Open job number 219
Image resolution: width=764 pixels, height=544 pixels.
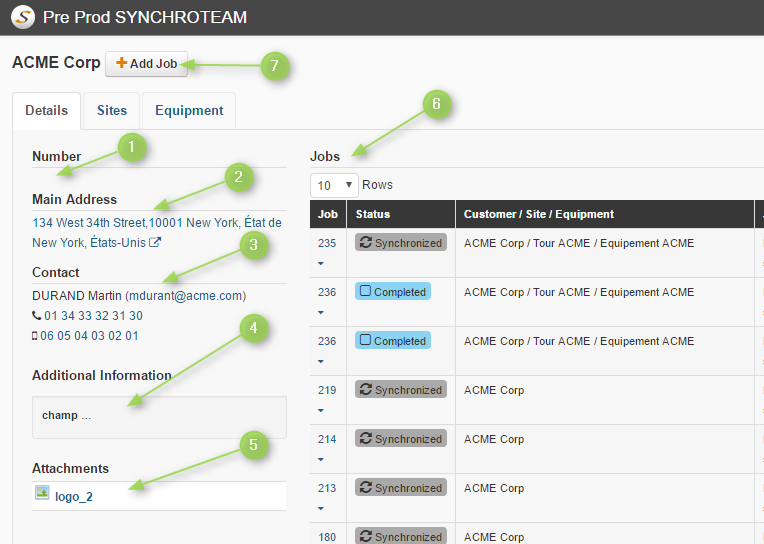click(x=327, y=390)
